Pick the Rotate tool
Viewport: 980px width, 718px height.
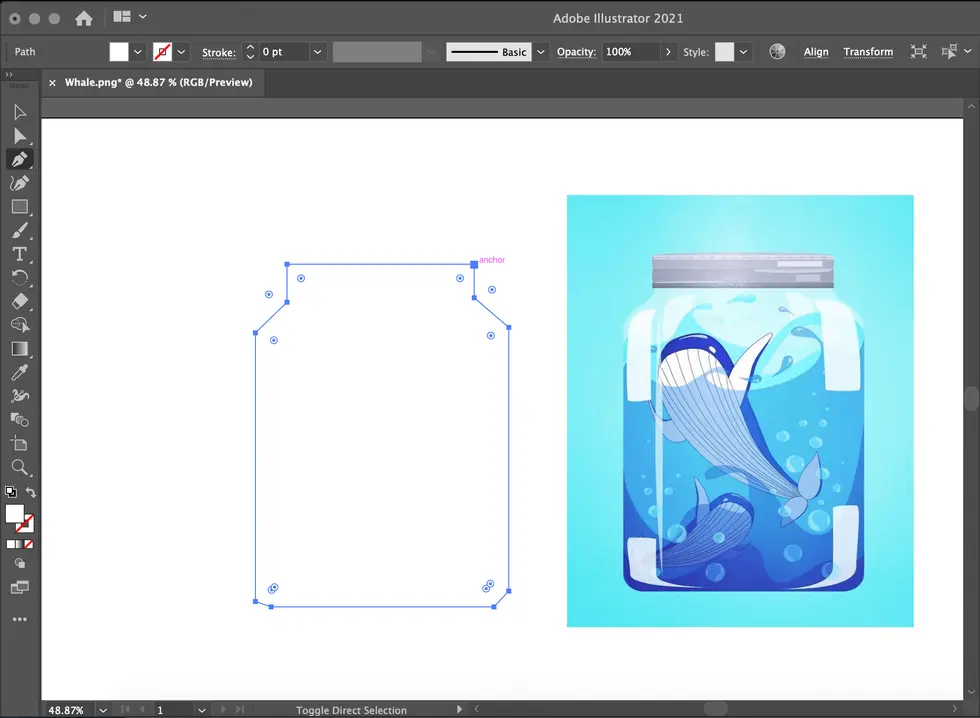click(19, 278)
